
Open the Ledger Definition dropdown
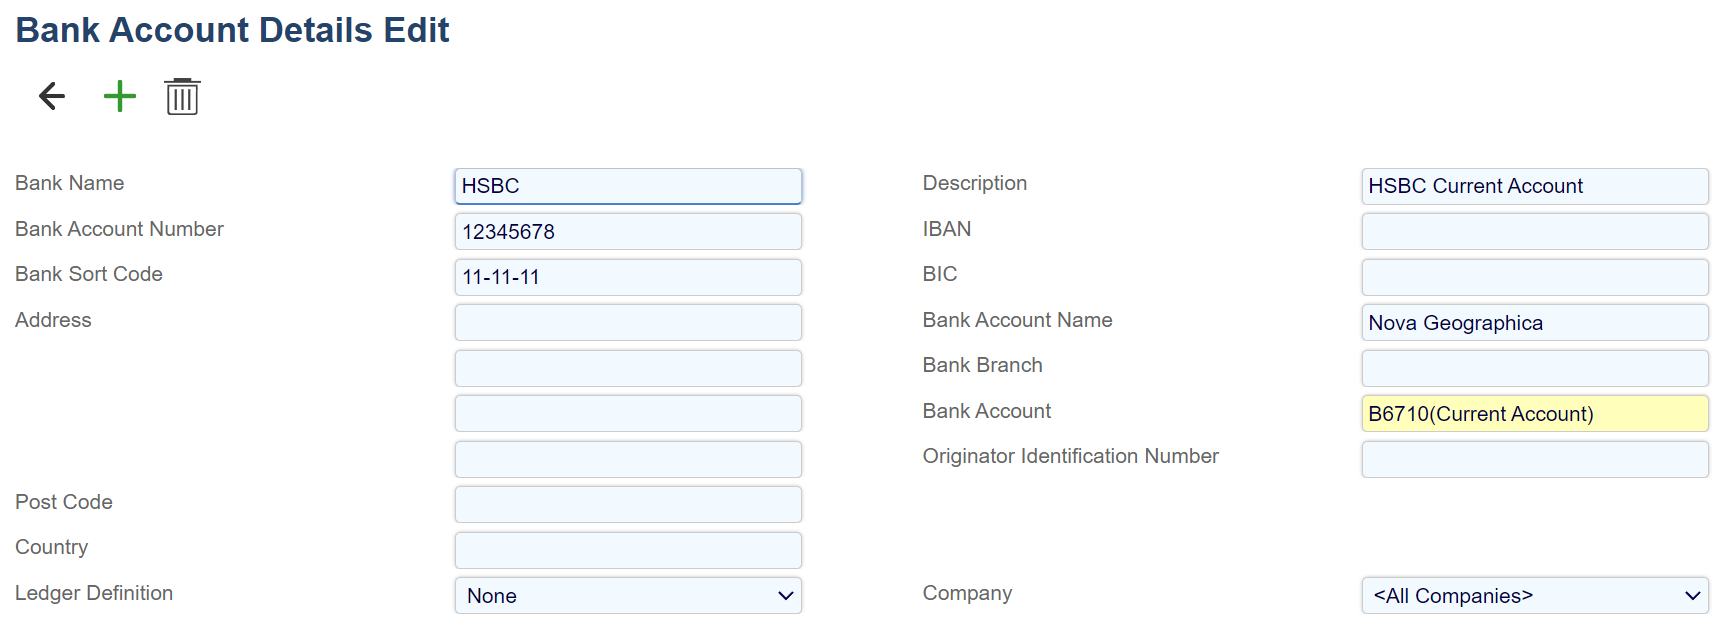pos(628,595)
